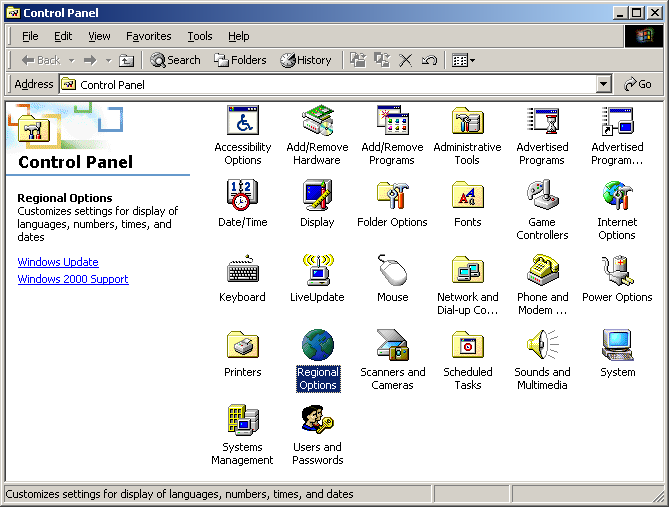Viewport: 669px width, 507px height.
Task: Click the Regional Options globe icon
Action: pyautogui.click(x=317, y=345)
